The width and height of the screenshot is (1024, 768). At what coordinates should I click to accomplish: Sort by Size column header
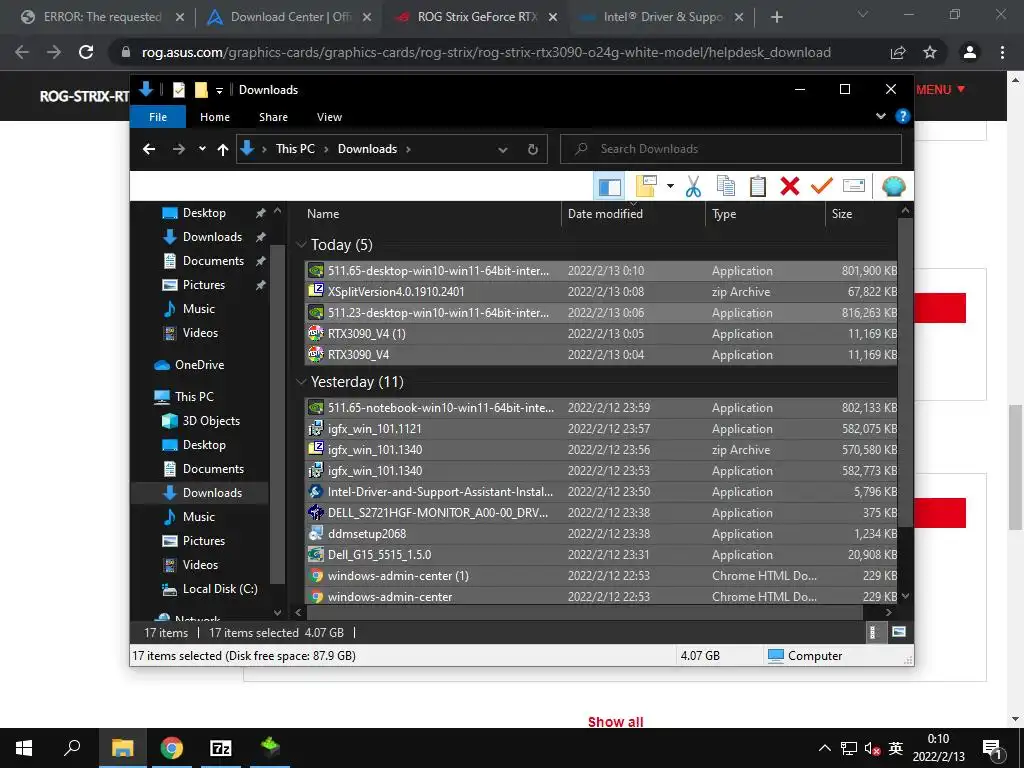coord(842,214)
